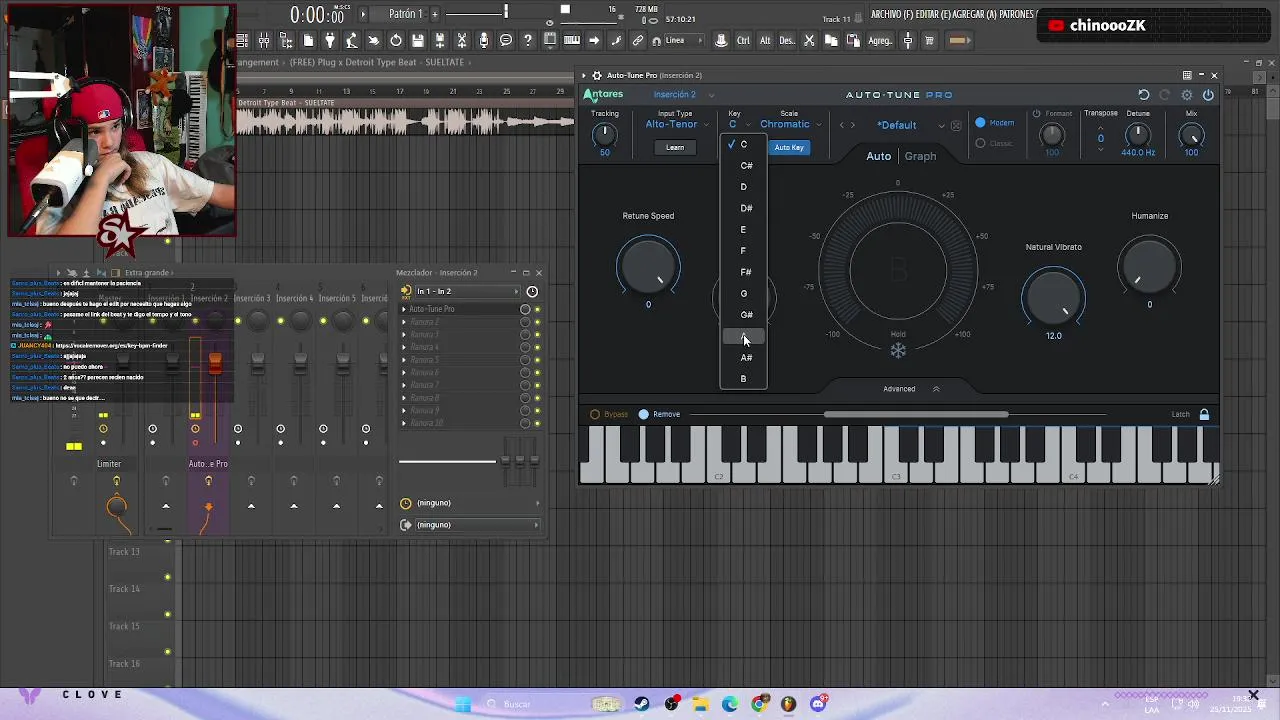Screen dimensions: 1280x720
Task: Click the Hold snowflake freeze icon
Action: (898, 350)
